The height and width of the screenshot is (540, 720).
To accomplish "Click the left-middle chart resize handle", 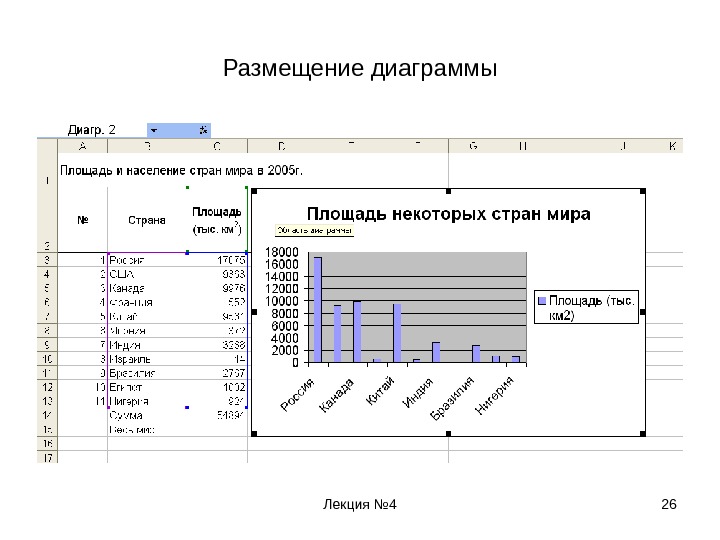I will (x=254, y=312).
